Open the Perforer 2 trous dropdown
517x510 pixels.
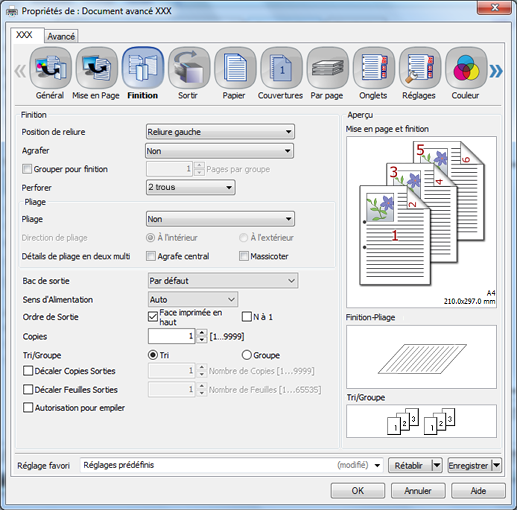point(191,187)
